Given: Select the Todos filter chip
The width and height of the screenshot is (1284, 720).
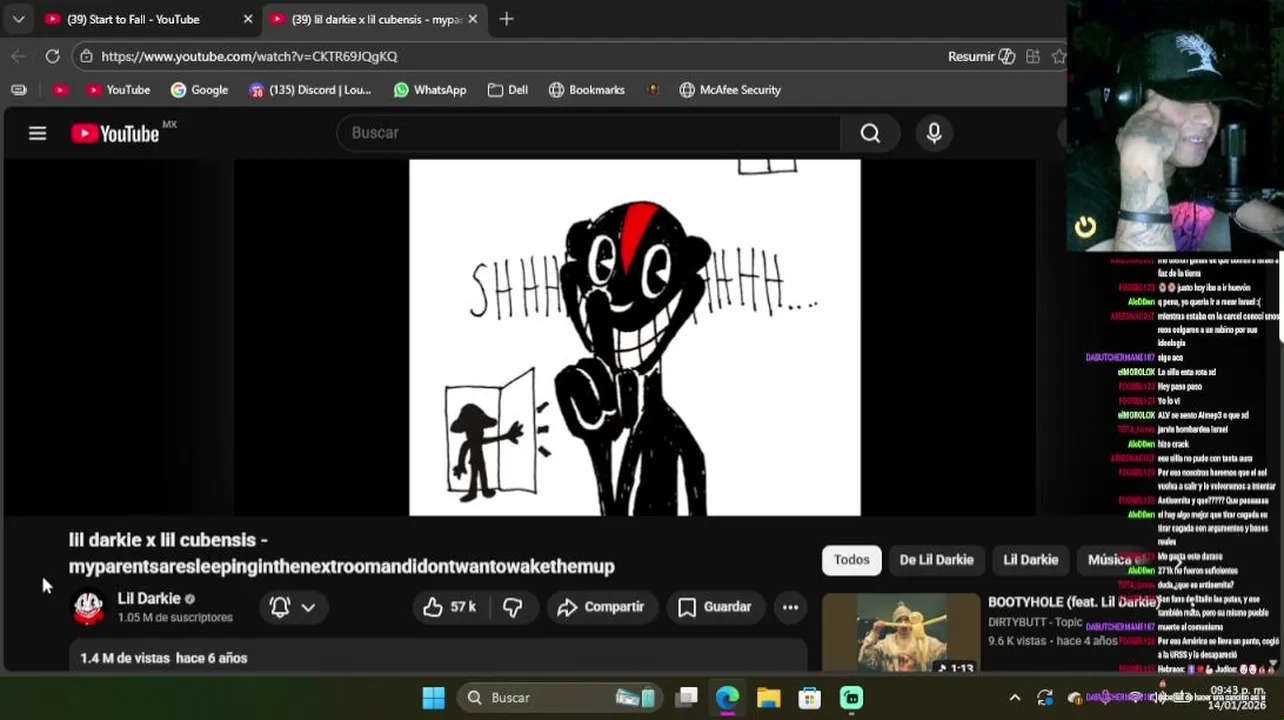Looking at the screenshot, I should coord(852,560).
